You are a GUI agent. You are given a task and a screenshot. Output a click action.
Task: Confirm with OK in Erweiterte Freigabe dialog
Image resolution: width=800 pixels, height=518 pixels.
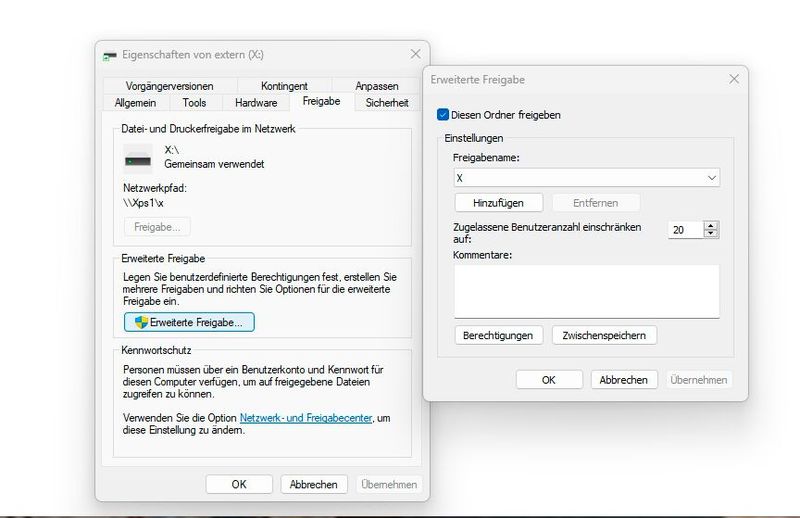549,380
